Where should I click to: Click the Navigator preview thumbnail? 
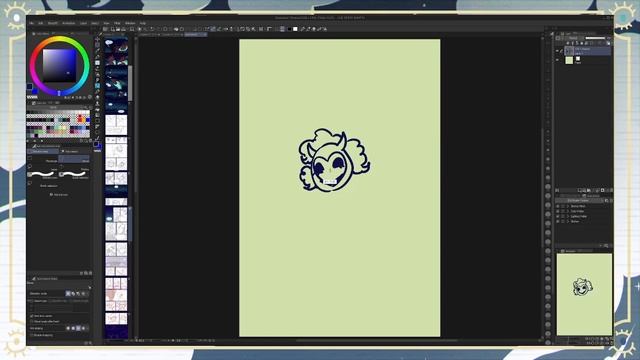tap(584, 294)
